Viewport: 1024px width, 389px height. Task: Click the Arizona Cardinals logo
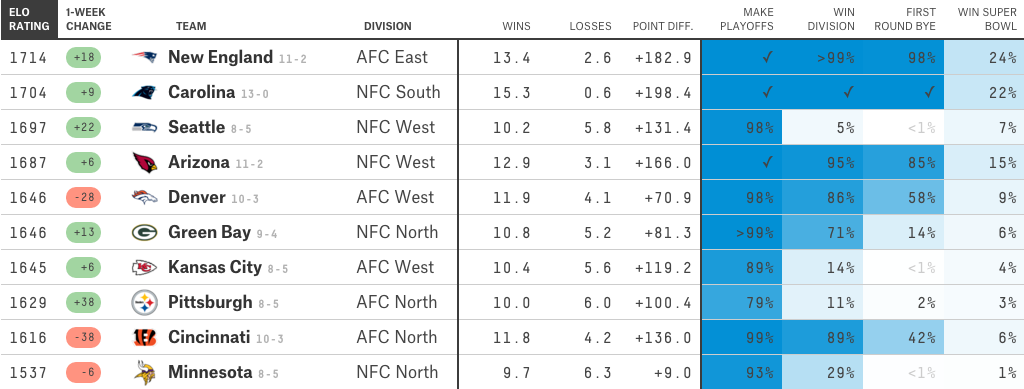144,163
